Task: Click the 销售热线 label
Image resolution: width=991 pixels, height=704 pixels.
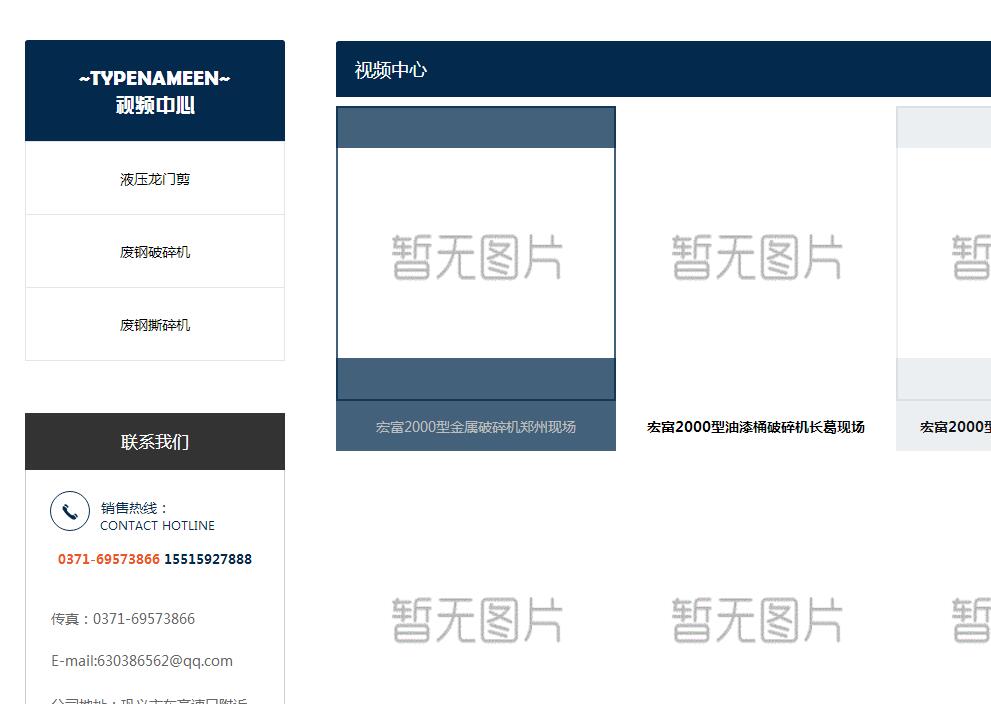Action: tap(134, 508)
